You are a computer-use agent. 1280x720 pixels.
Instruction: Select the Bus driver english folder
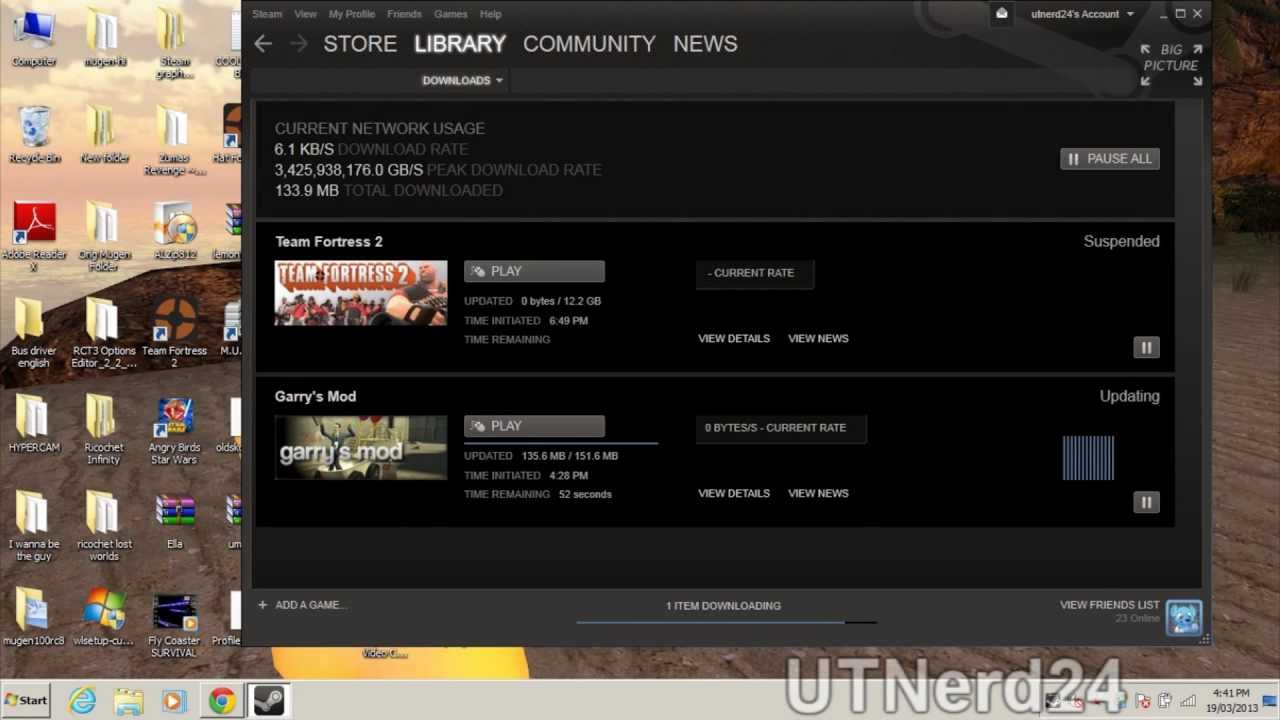tap(33, 334)
